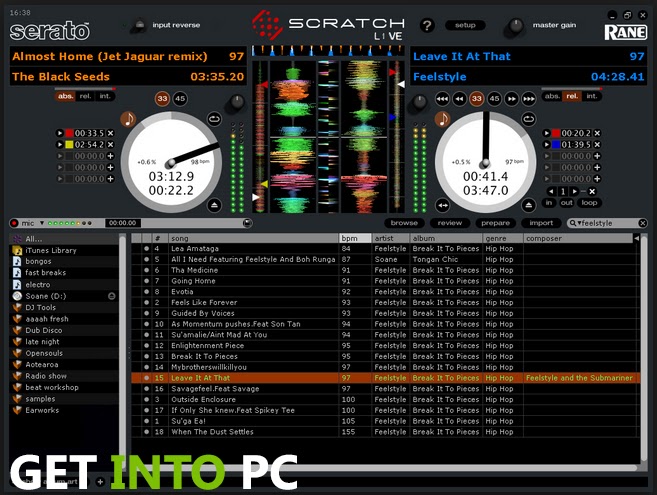Toggle repeat loop icon on right deck
The width and height of the screenshot is (657, 495).
pos(529,119)
